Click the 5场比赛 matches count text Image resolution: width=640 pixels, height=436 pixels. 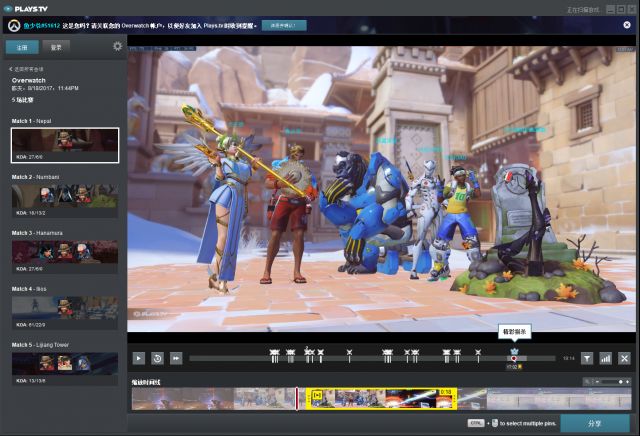pos(22,100)
